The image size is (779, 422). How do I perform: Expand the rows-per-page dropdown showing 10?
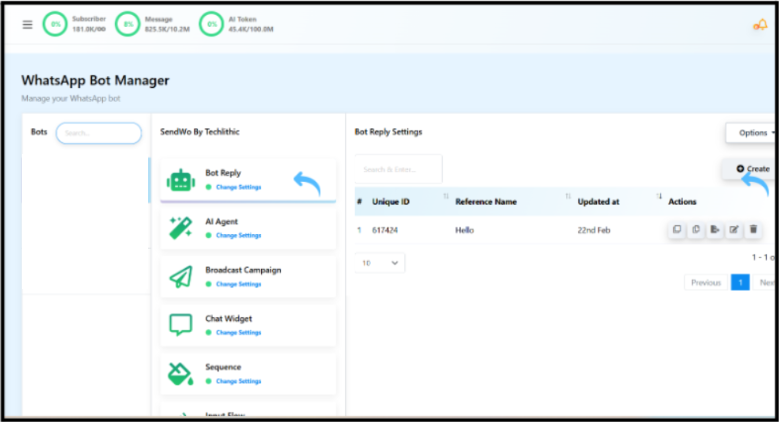pyautogui.click(x=381, y=262)
